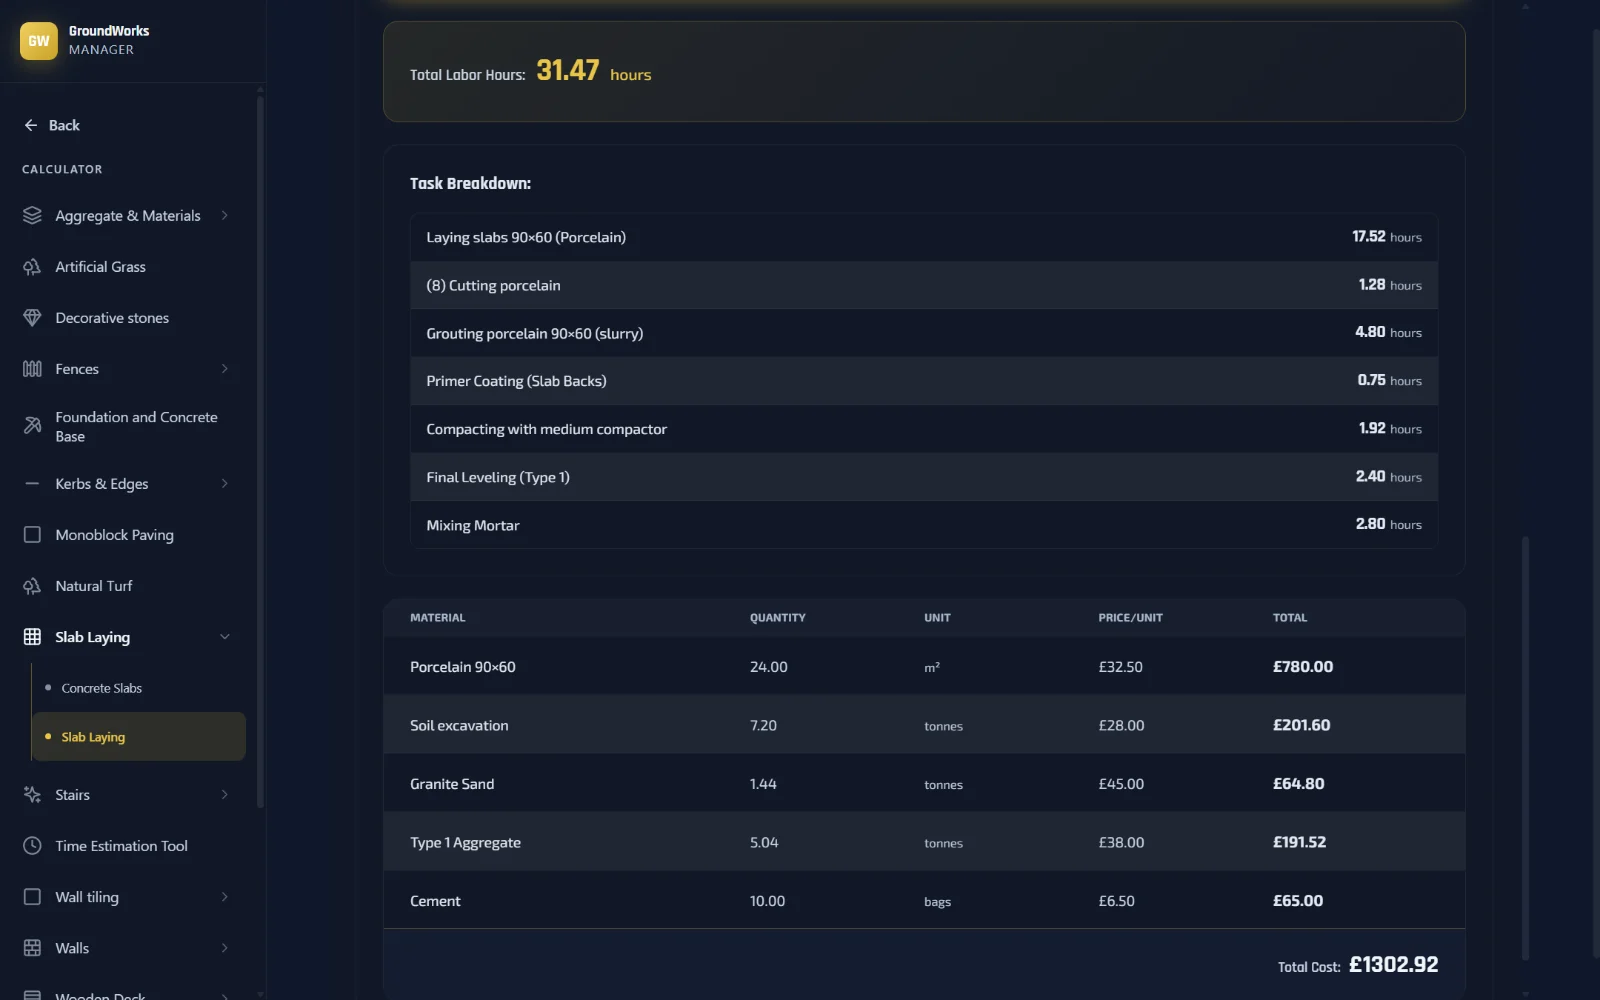The width and height of the screenshot is (1600, 1000).
Task: Collapse the Slab Laying section chevron
Action: pyautogui.click(x=224, y=637)
